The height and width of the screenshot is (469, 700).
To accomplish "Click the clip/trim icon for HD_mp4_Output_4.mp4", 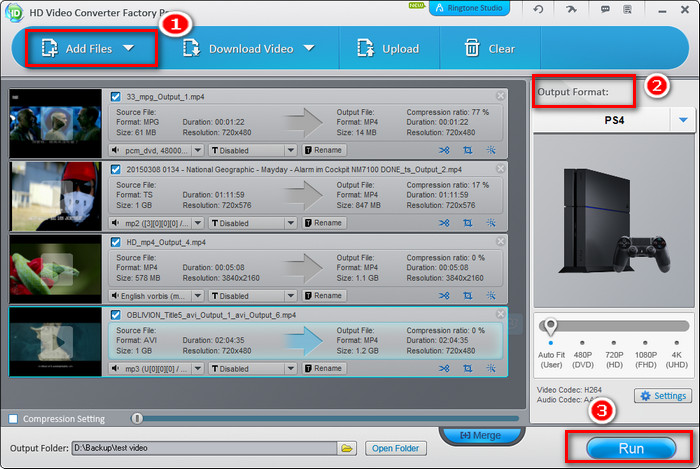I will pyautogui.click(x=444, y=296).
